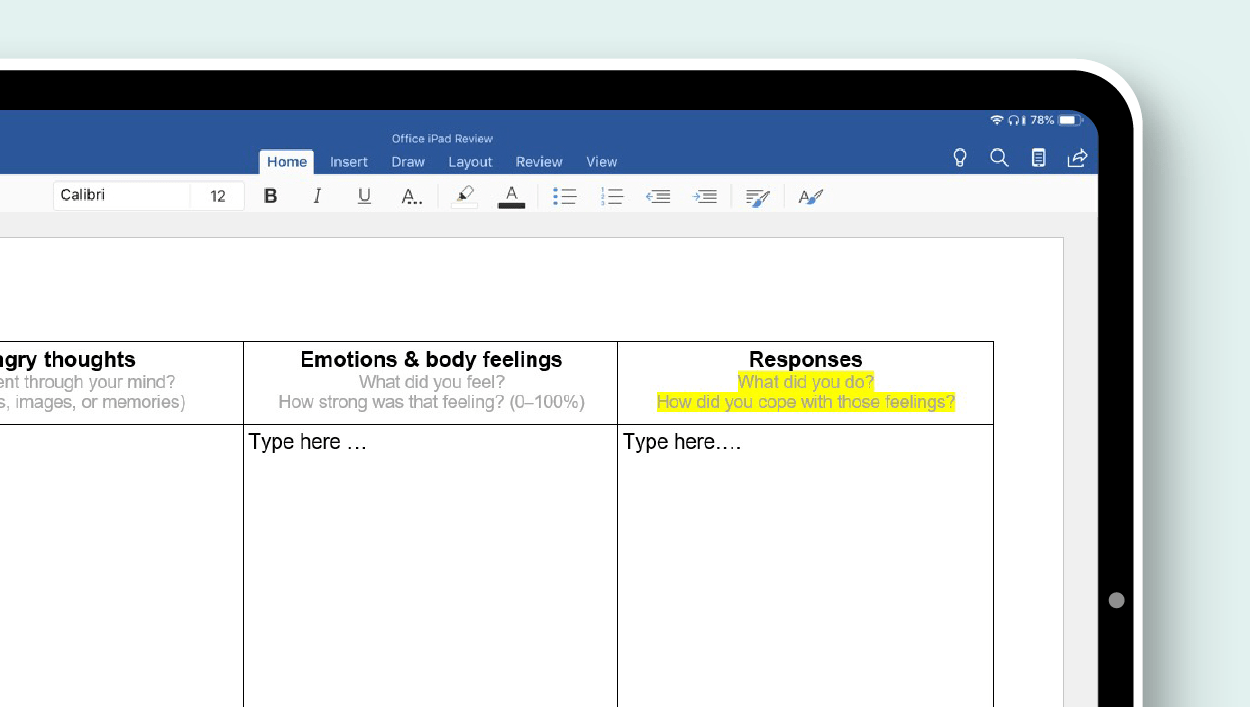Apply text highlight color
Screen dimensions: 1250x707
coord(464,196)
